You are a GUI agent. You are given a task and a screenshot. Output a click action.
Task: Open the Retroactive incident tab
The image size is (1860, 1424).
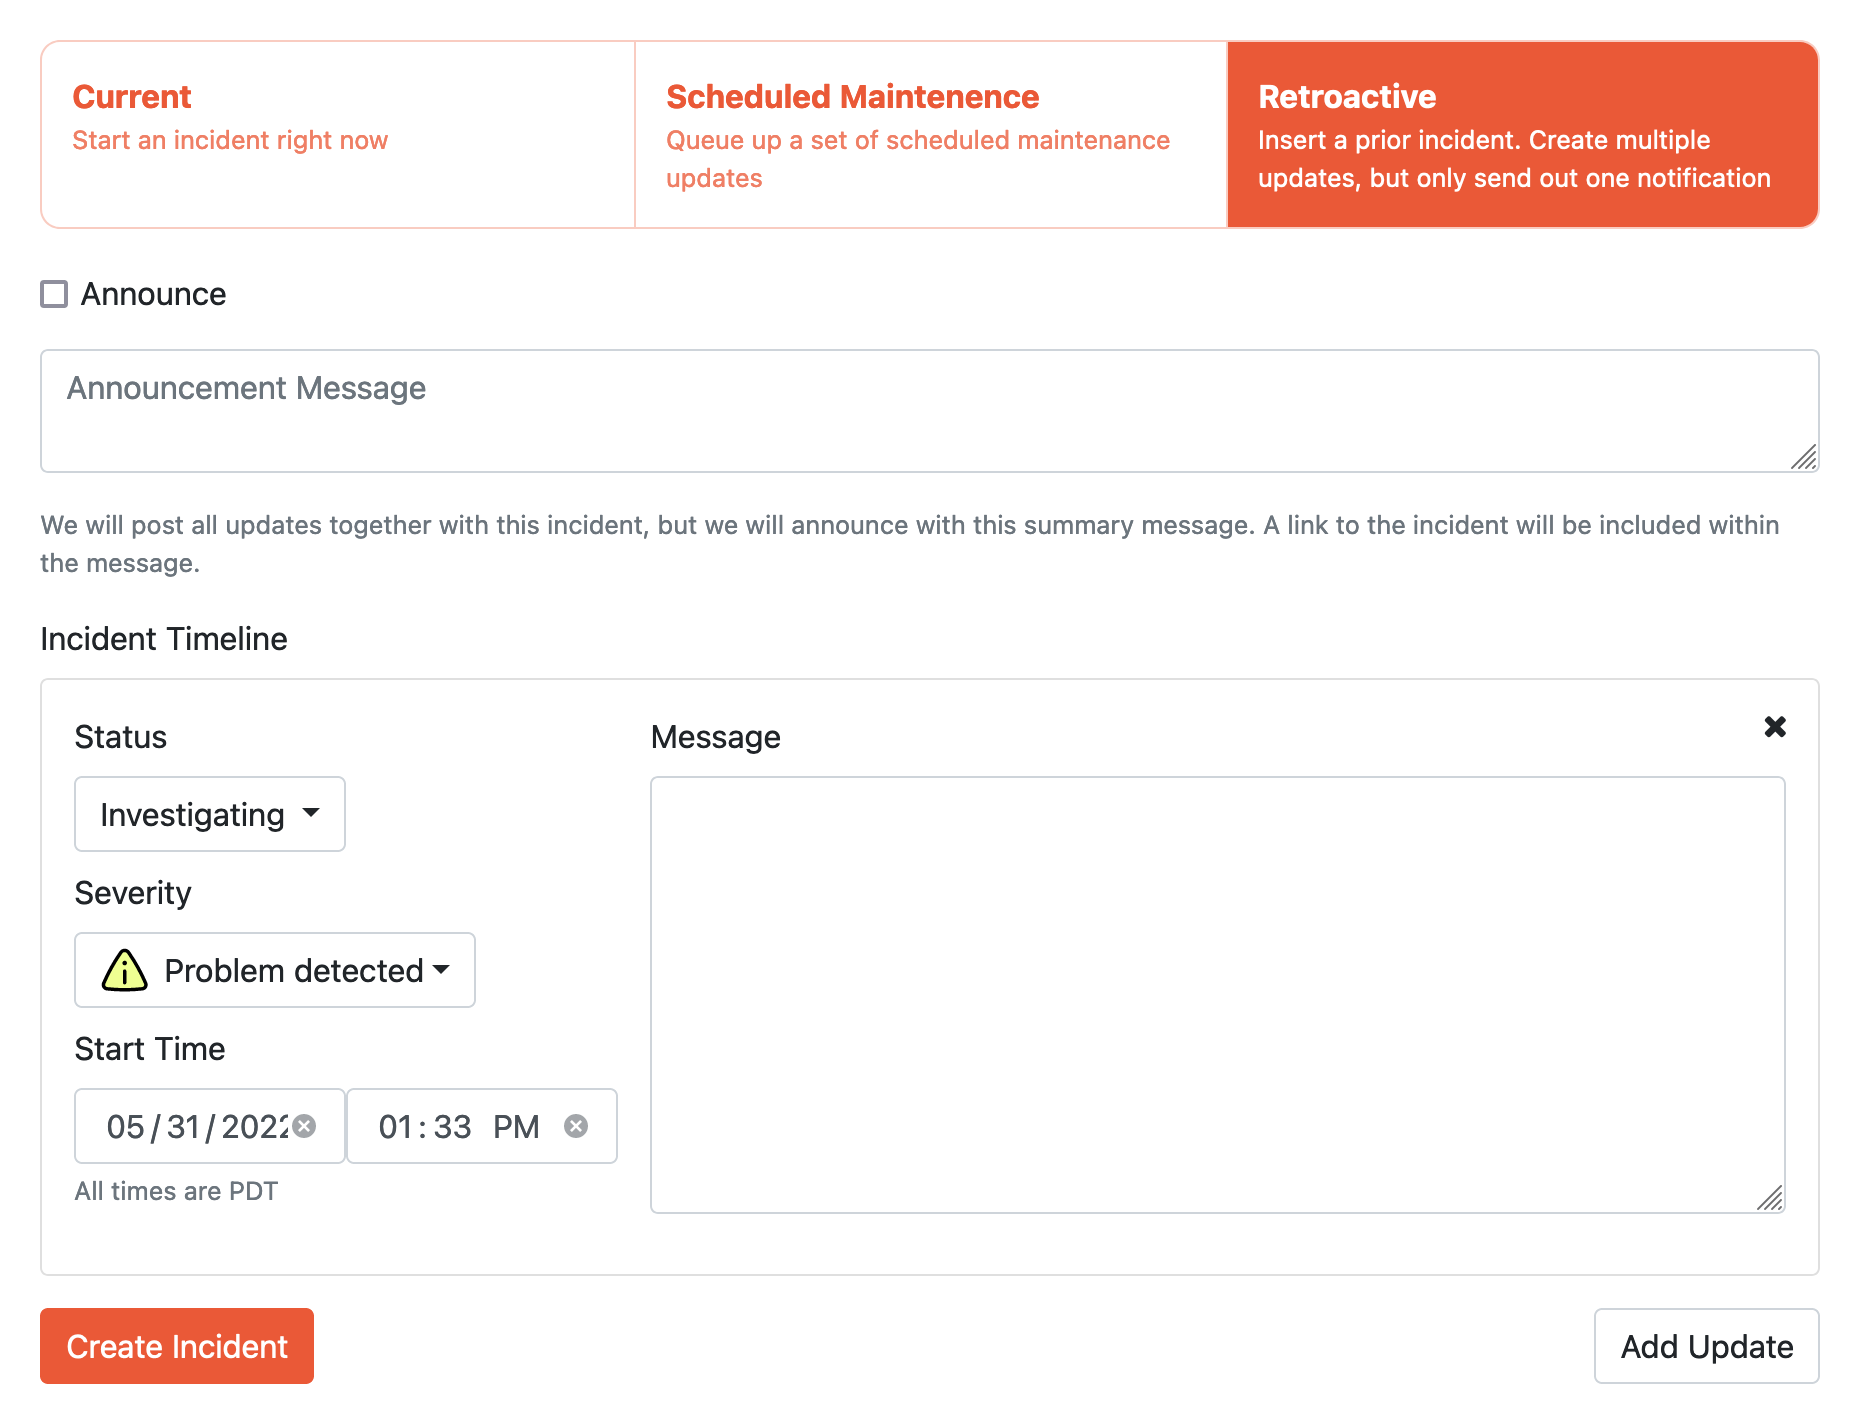[1521, 134]
